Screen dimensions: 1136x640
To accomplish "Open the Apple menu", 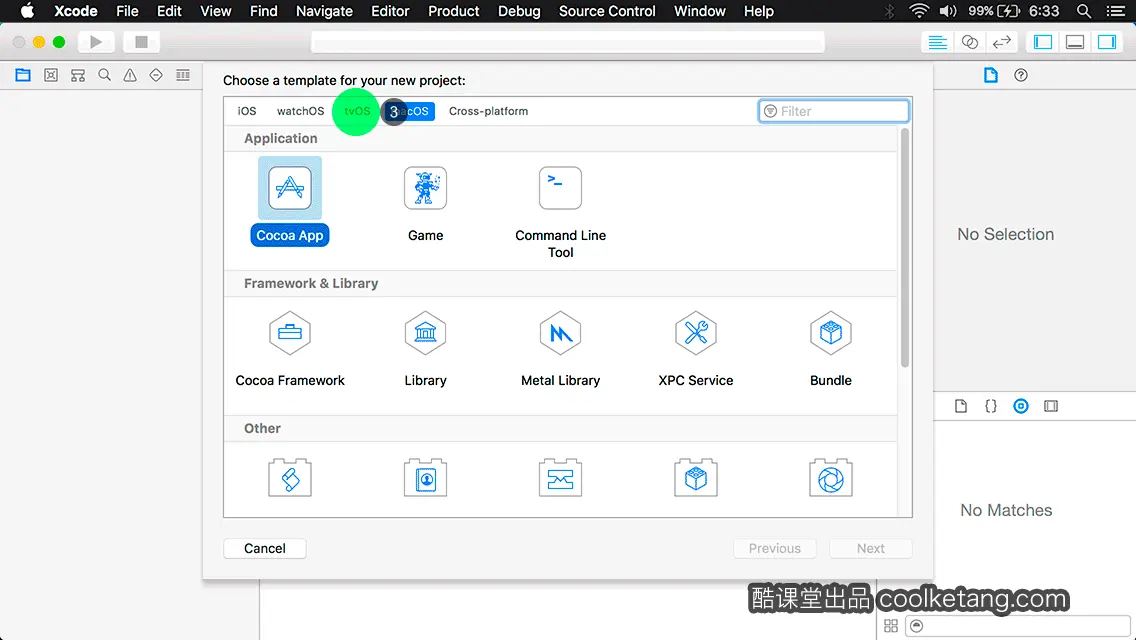I will pos(27,11).
